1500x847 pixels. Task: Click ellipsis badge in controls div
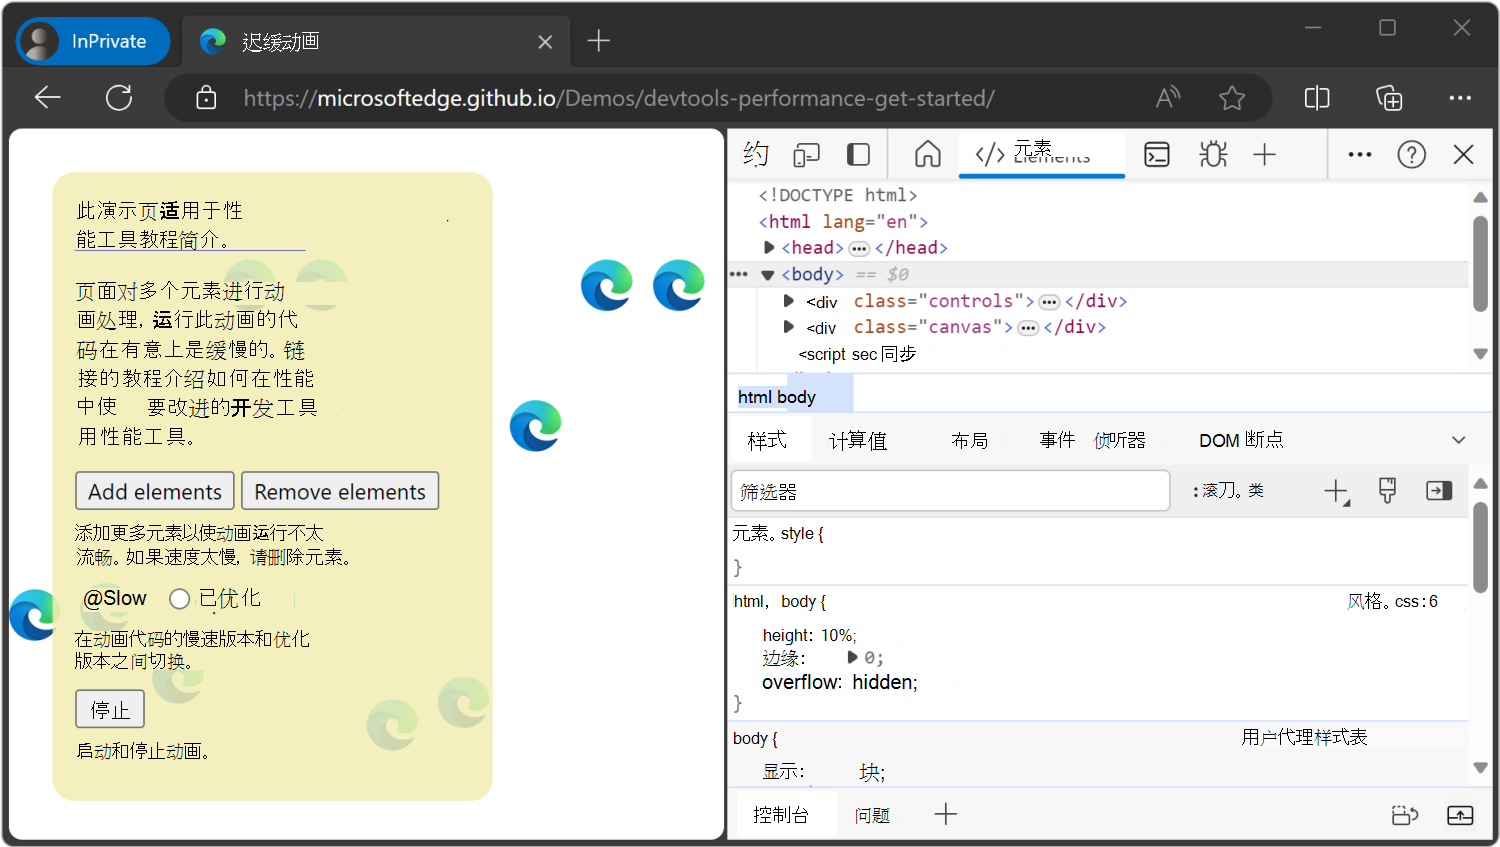(1049, 302)
